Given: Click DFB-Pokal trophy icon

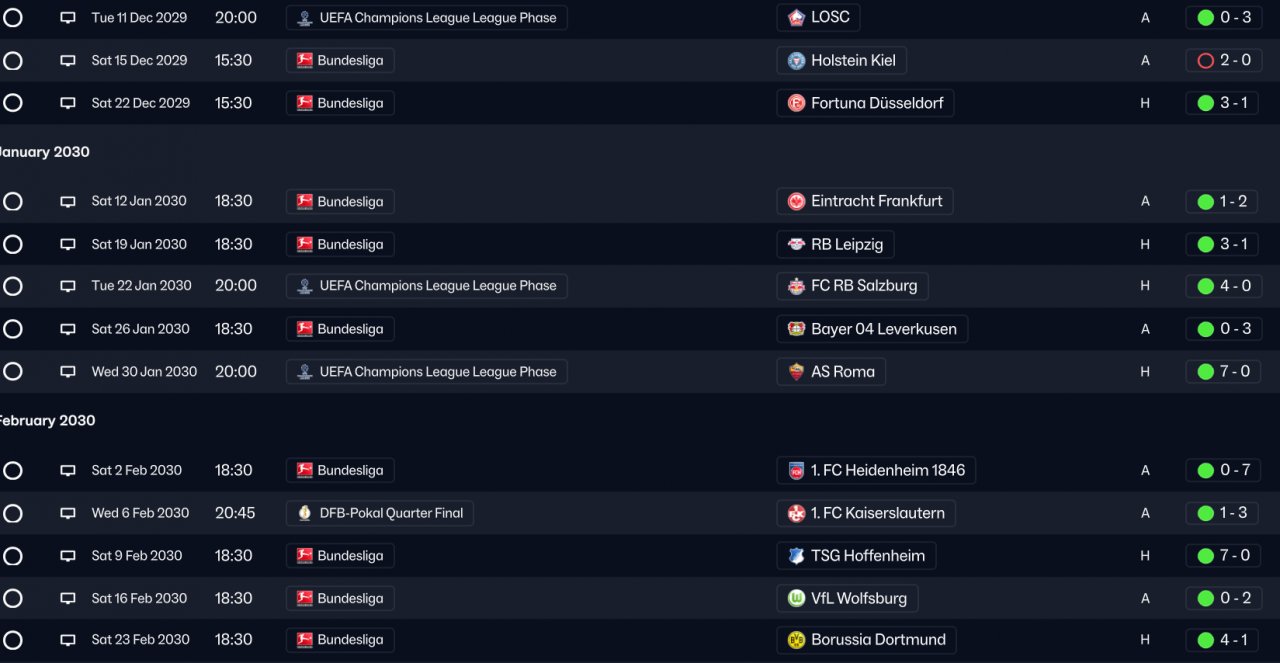Looking at the screenshot, I should point(305,513).
